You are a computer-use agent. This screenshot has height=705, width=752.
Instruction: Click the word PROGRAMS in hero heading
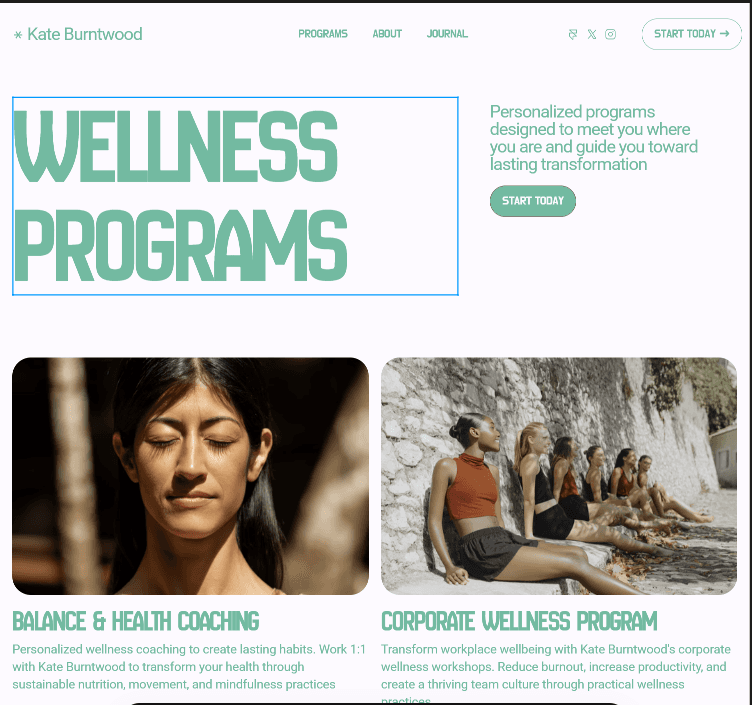click(180, 245)
